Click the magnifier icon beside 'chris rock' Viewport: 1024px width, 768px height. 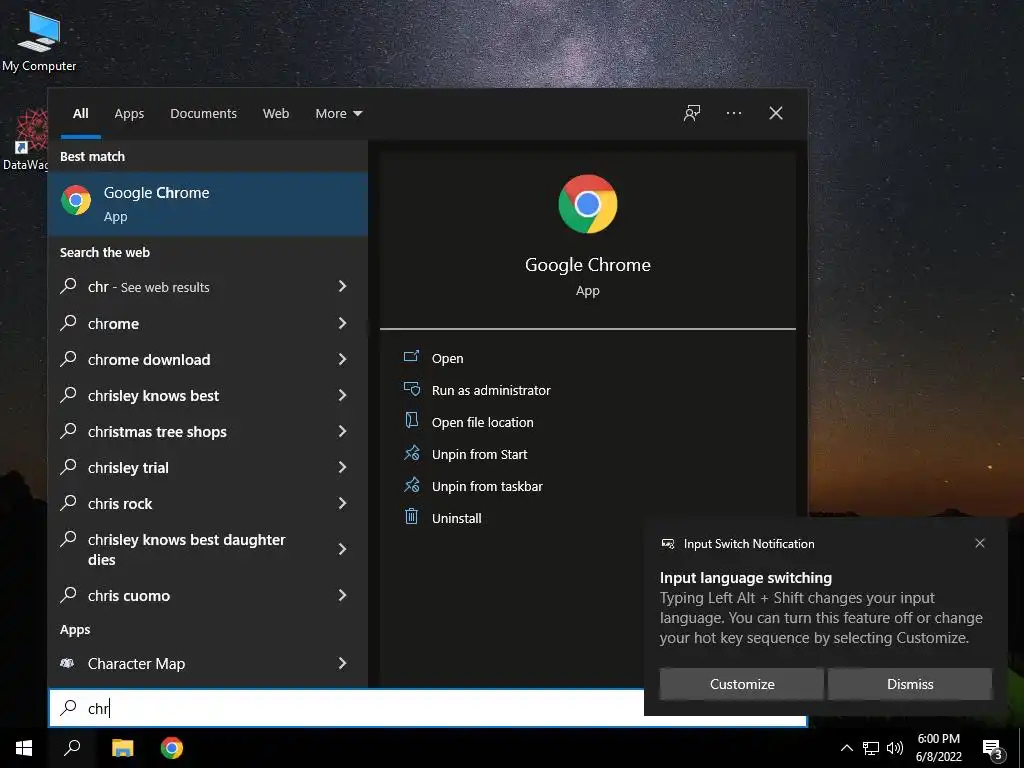pyautogui.click(x=69, y=502)
